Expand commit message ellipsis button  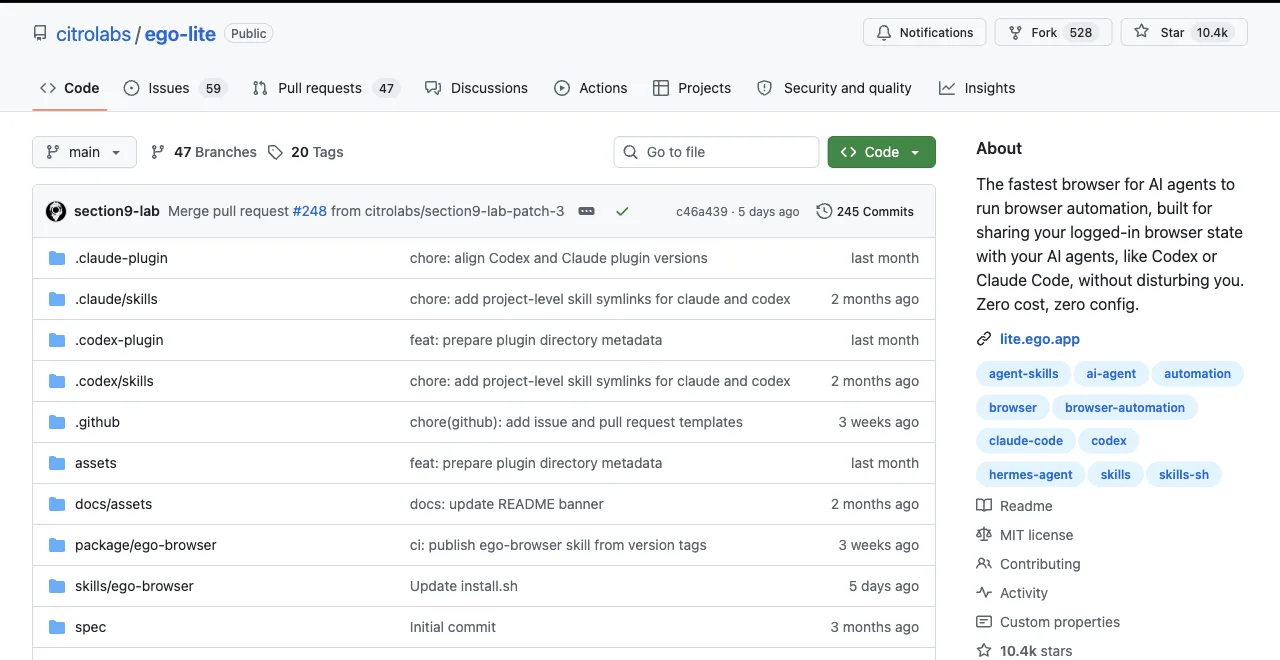point(587,211)
